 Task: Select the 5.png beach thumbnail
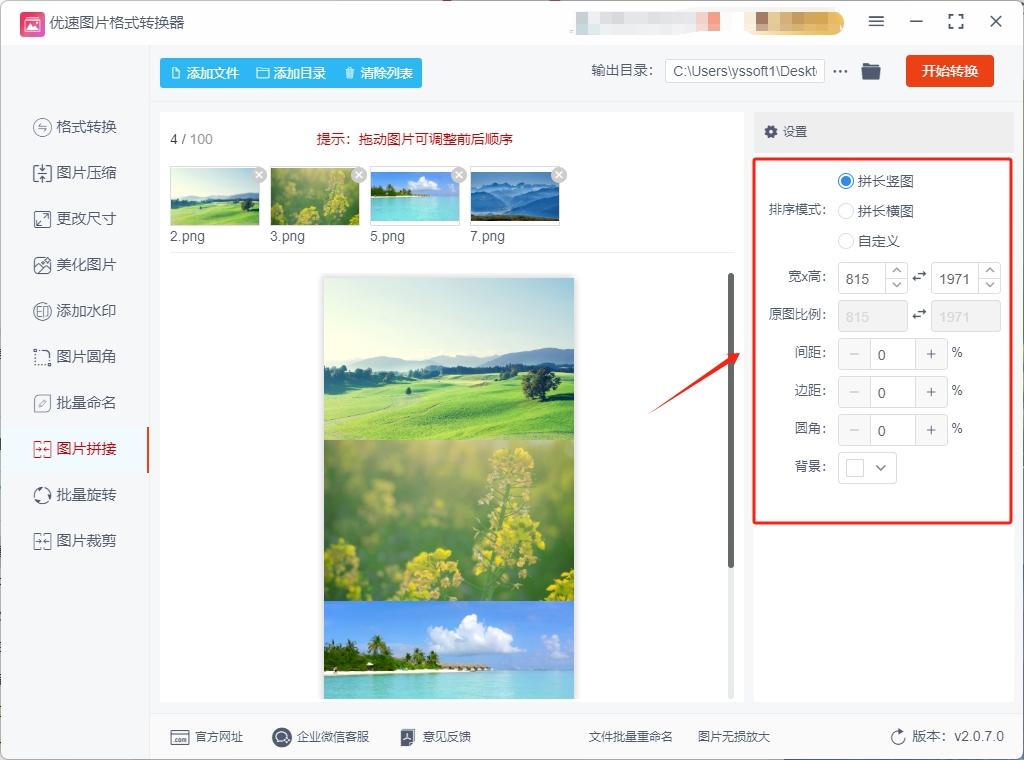(415, 196)
